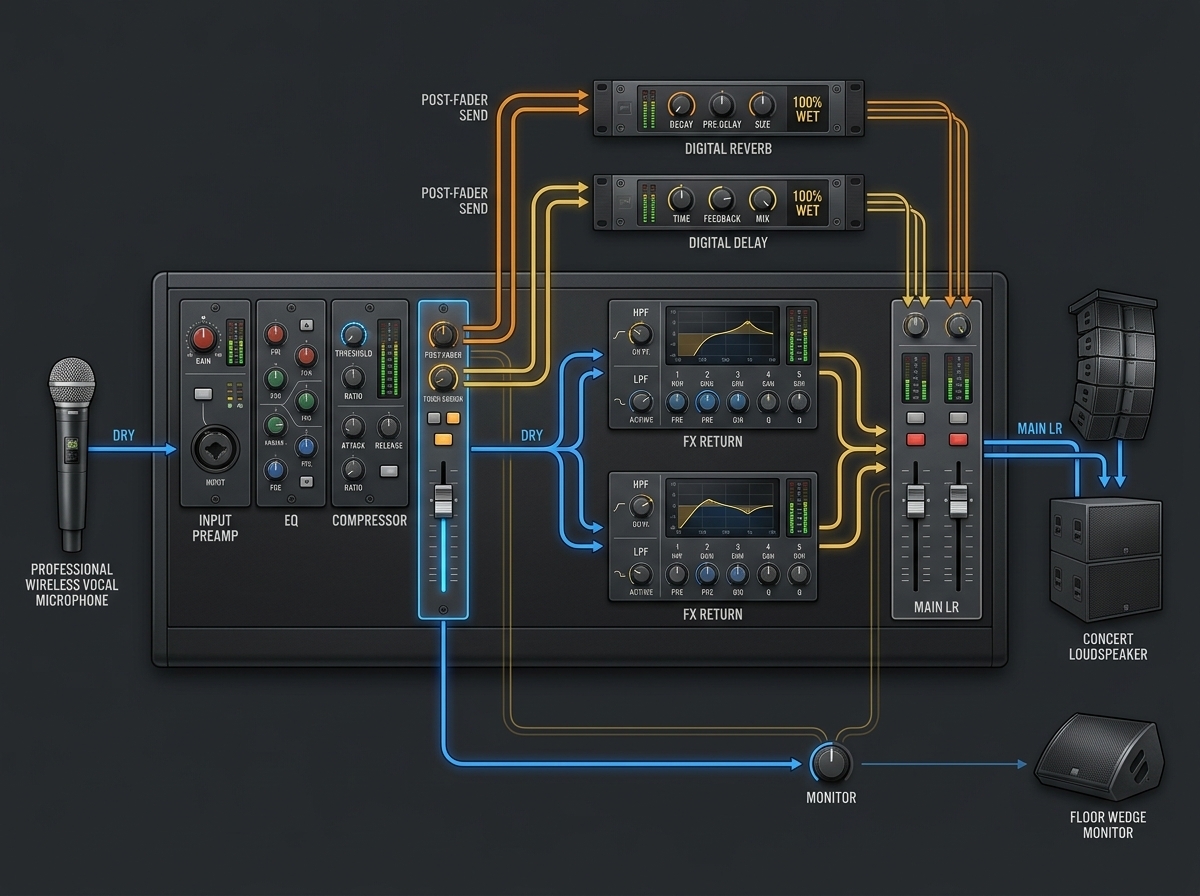Click the DIGITAL REVERB label
The image size is (1200, 896).
[x=728, y=149]
